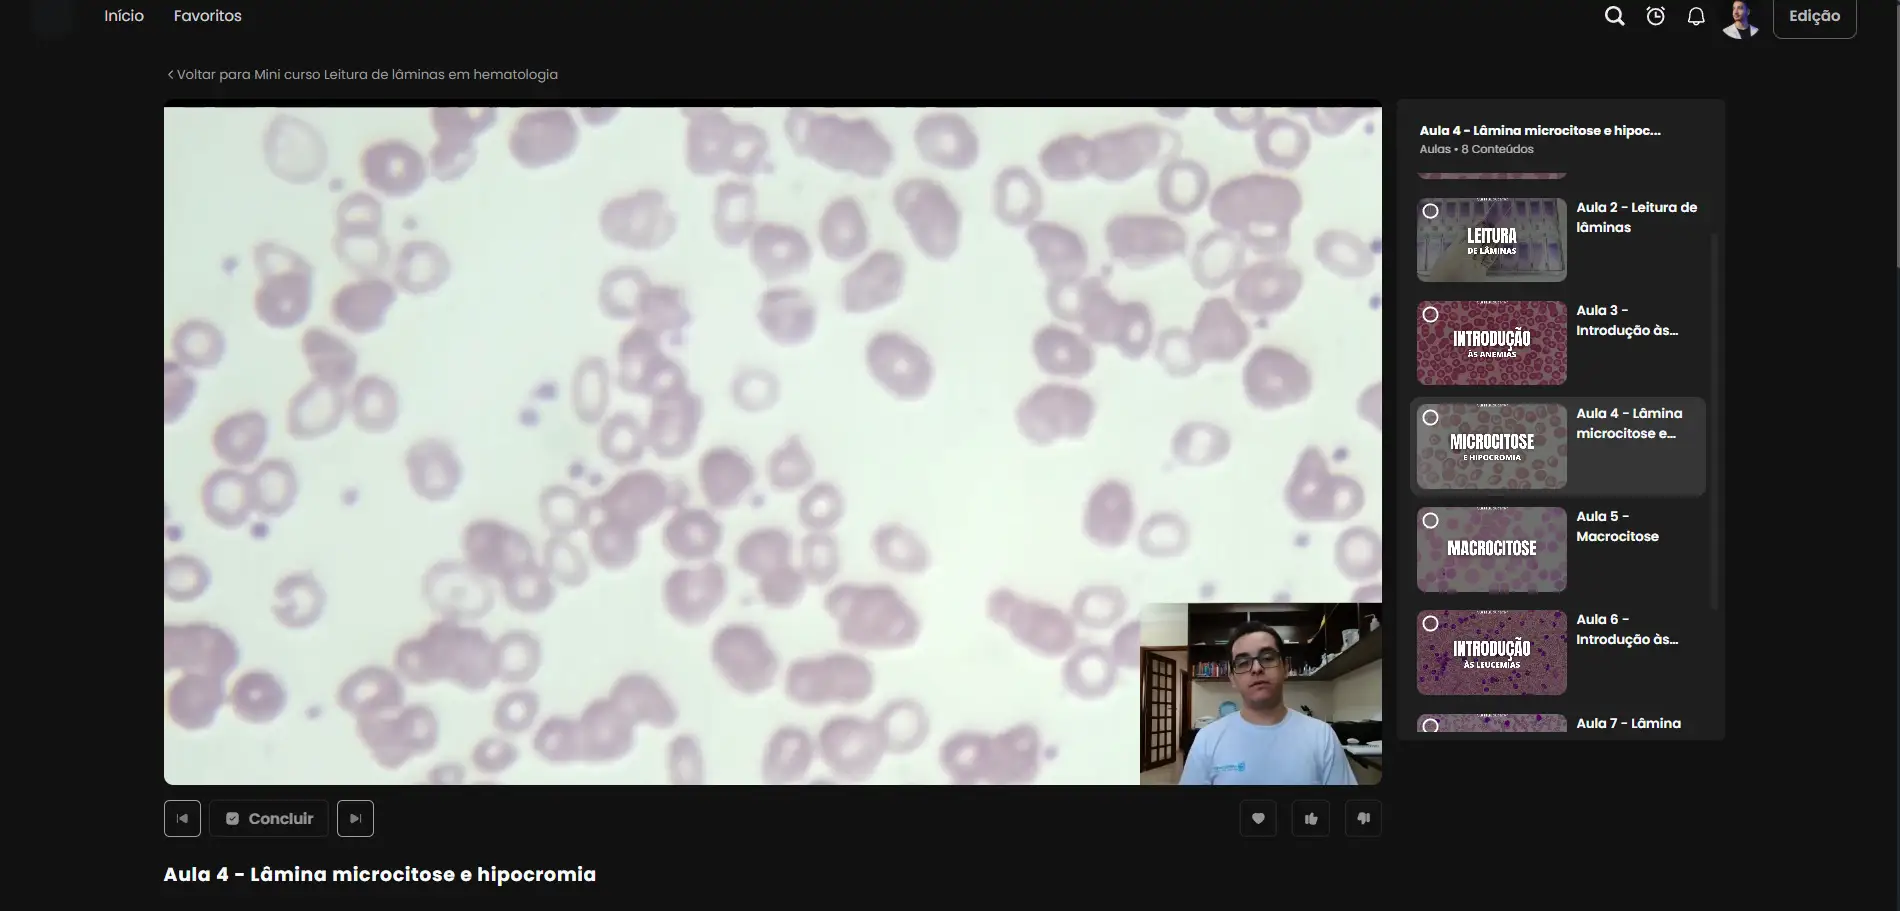Select the Aula 6 Introdução às leucemias thumbnail
1900x911 pixels.
tap(1491, 652)
